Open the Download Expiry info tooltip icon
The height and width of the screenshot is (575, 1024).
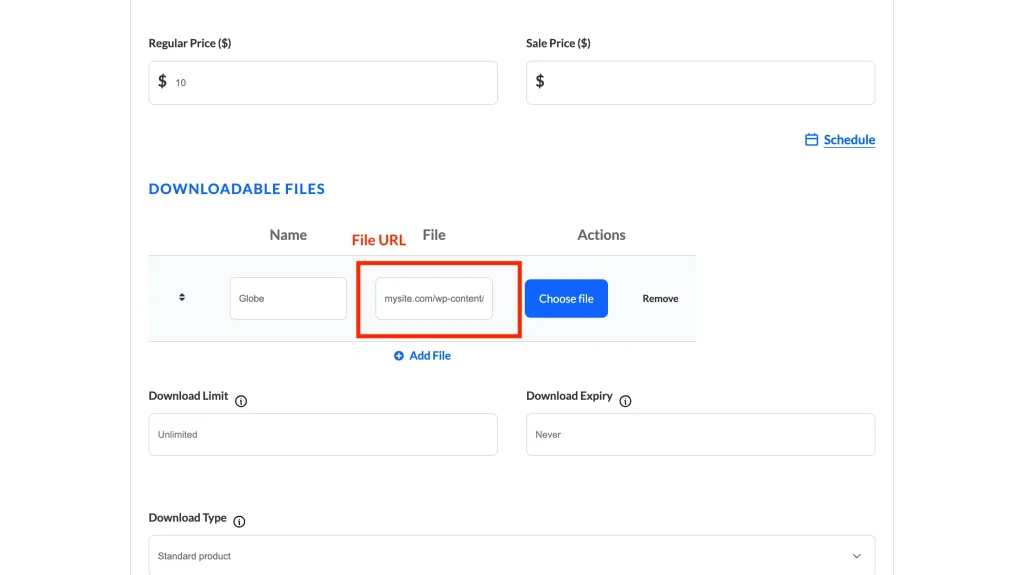click(x=625, y=401)
